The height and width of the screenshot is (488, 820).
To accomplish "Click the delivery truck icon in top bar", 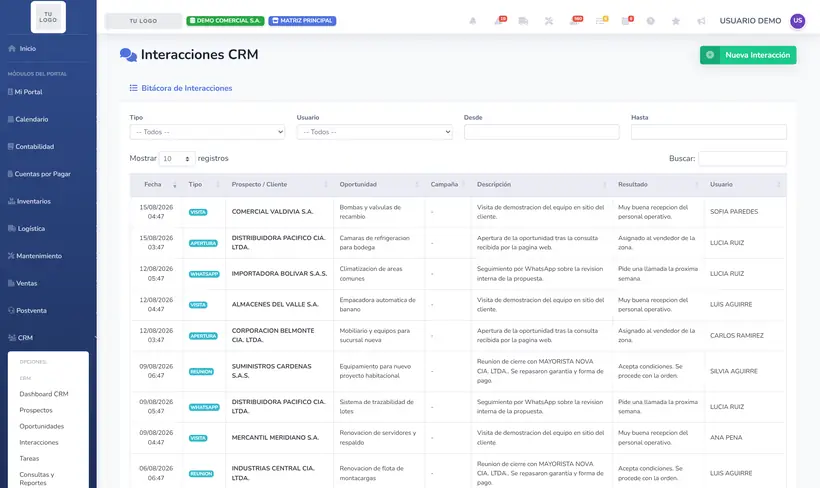I will point(523,21).
